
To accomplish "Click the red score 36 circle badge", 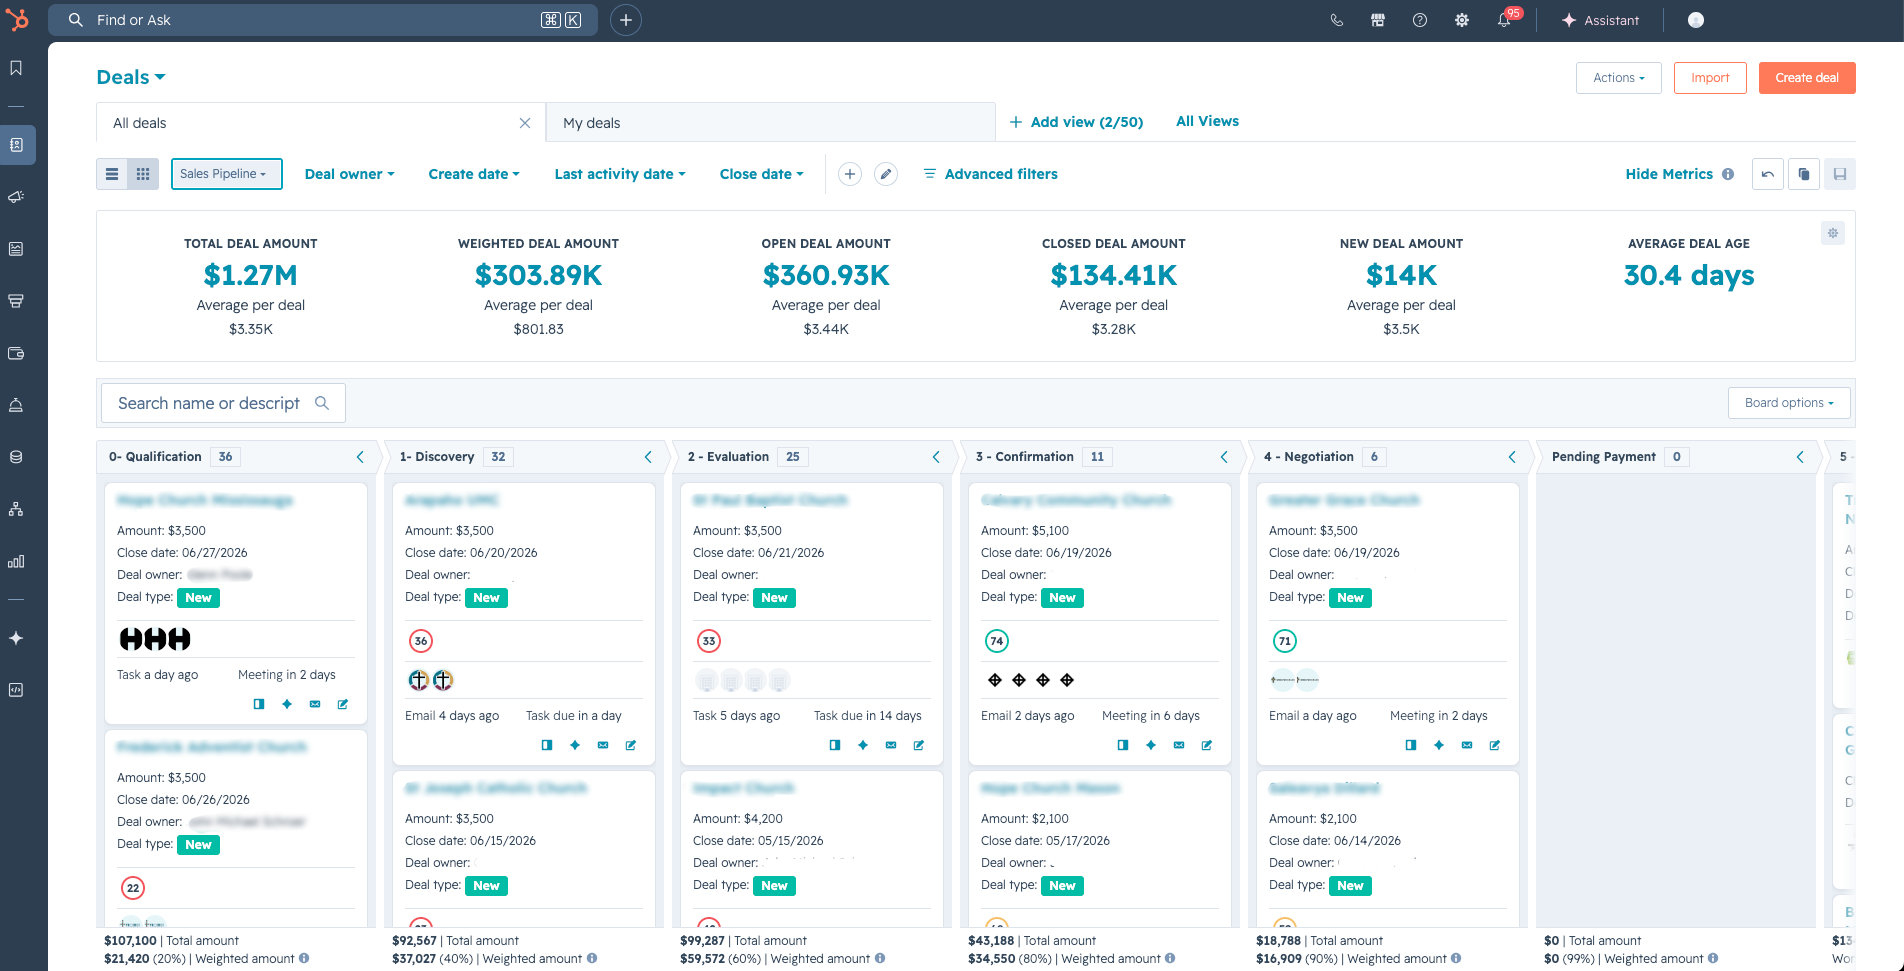I will [x=421, y=641].
